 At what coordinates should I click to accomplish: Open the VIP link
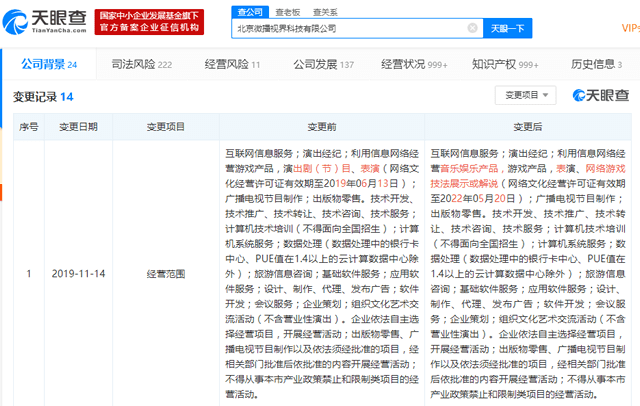pos(630,28)
